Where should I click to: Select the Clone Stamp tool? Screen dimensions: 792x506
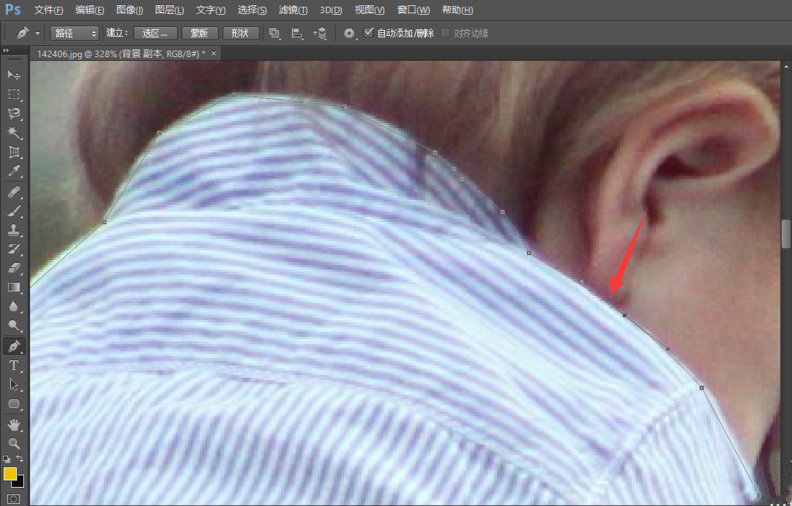tap(14, 230)
